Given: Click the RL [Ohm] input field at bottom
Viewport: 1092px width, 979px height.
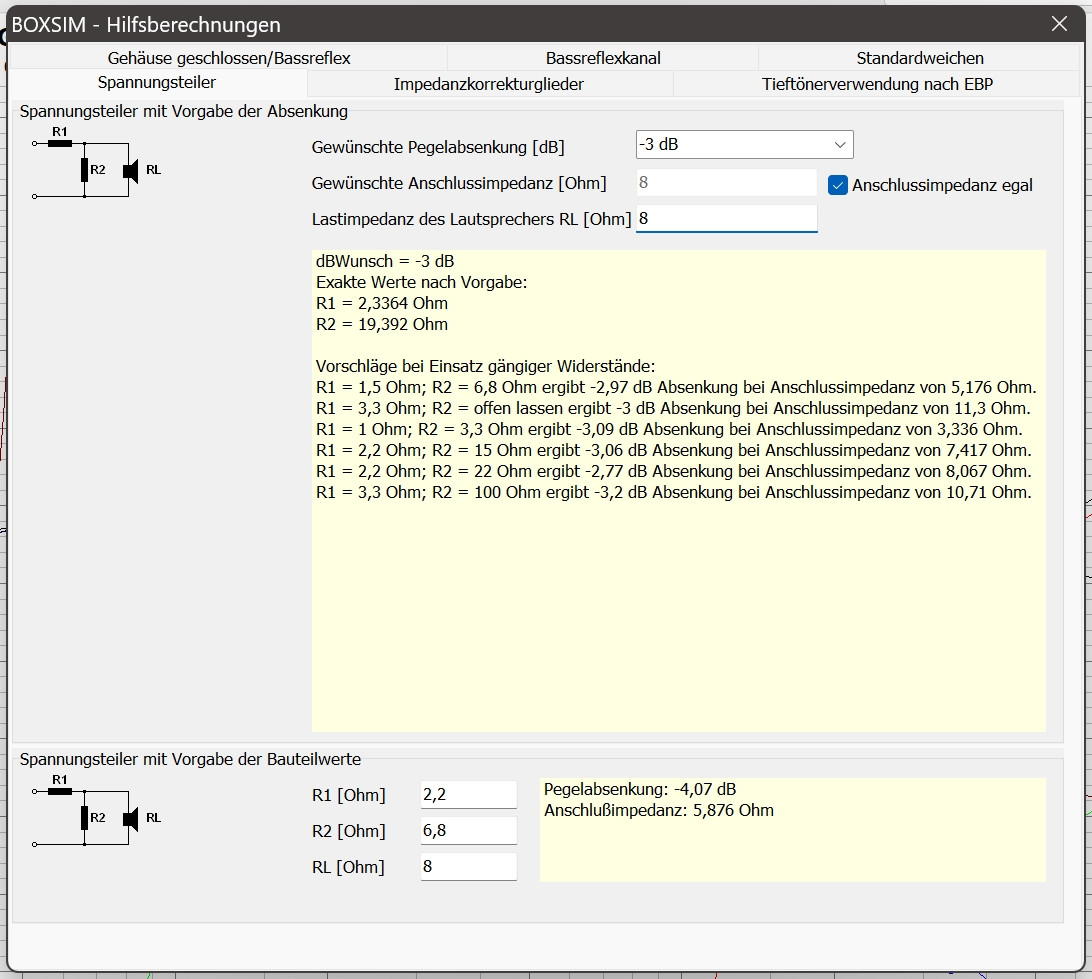Looking at the screenshot, I should (x=468, y=867).
